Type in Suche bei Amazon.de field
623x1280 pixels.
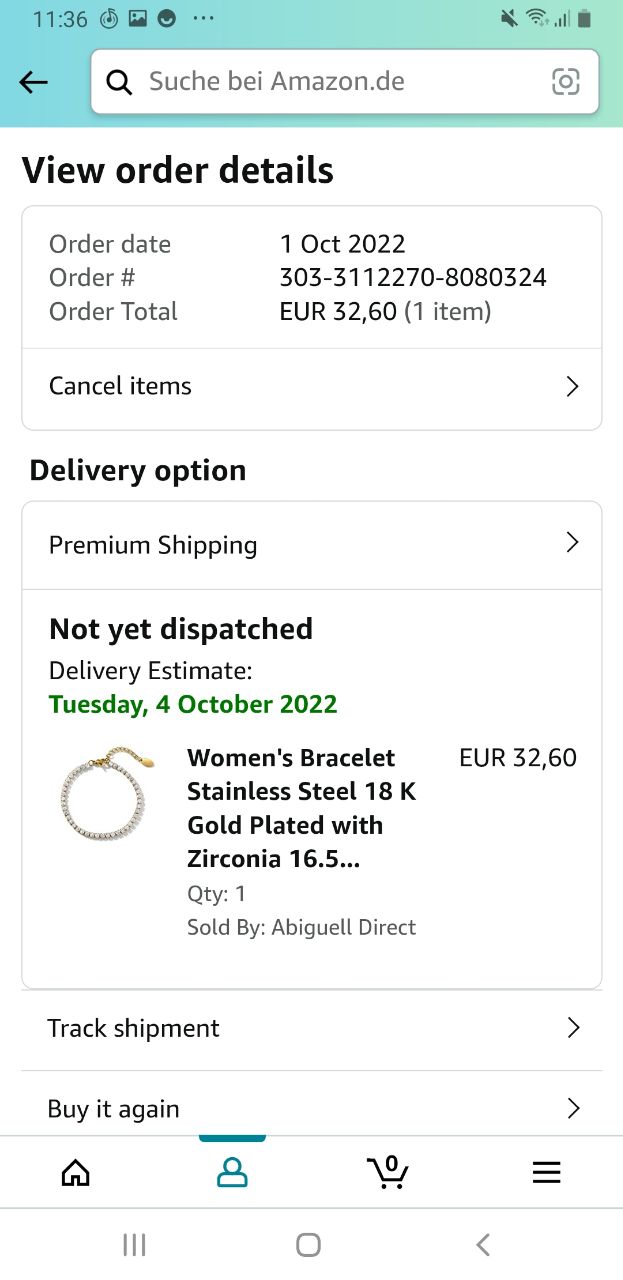point(340,82)
